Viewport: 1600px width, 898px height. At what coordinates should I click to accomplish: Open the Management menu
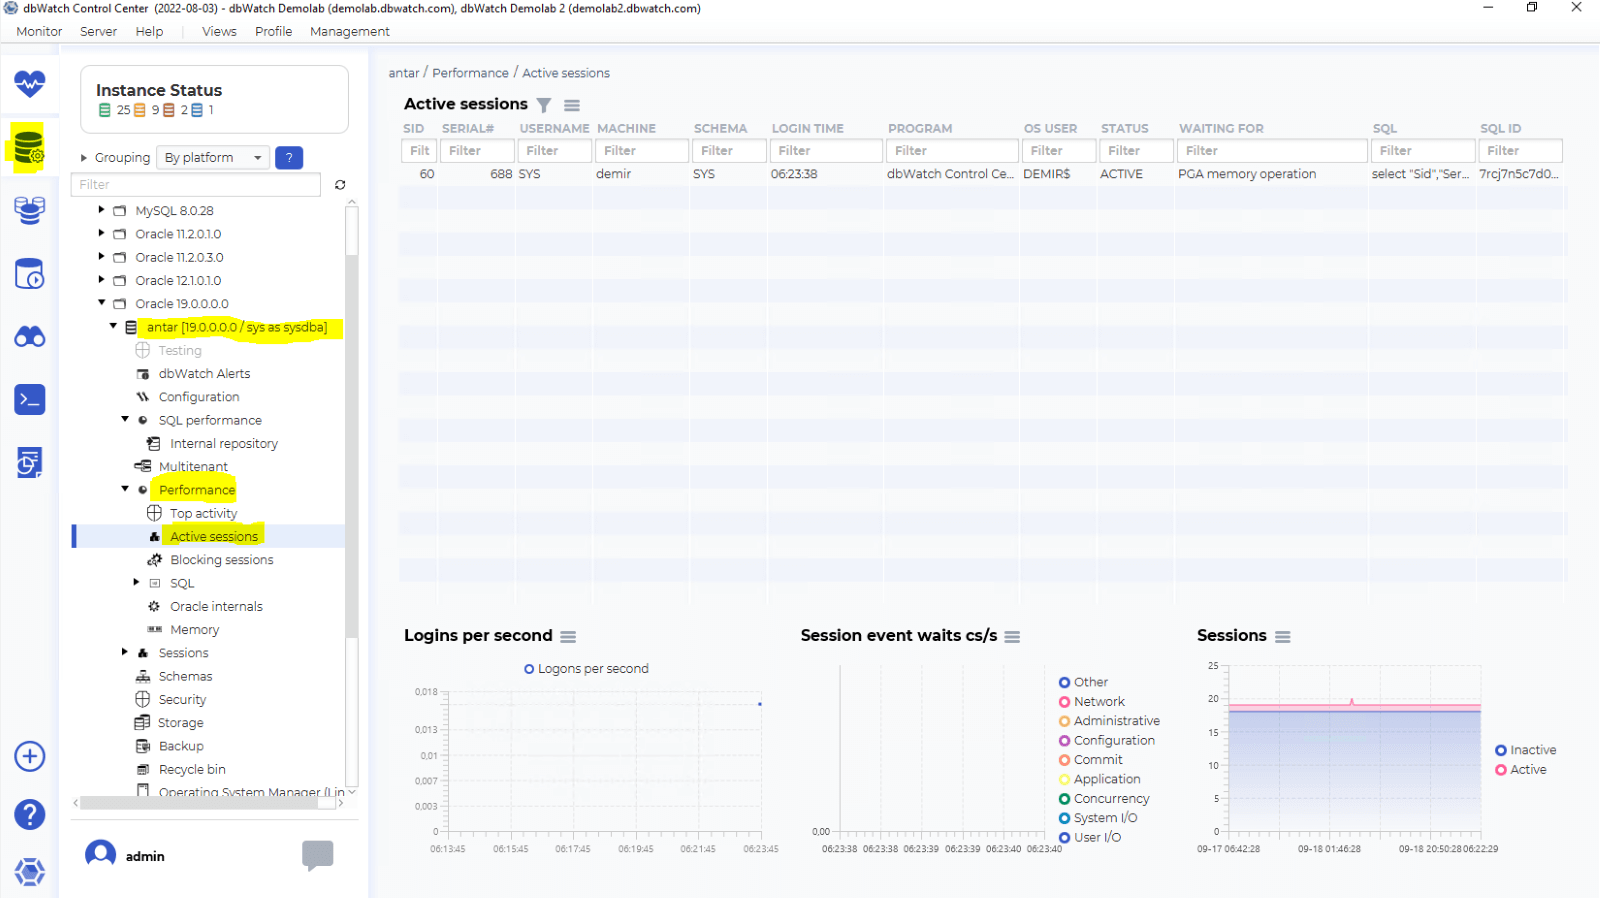click(x=349, y=31)
